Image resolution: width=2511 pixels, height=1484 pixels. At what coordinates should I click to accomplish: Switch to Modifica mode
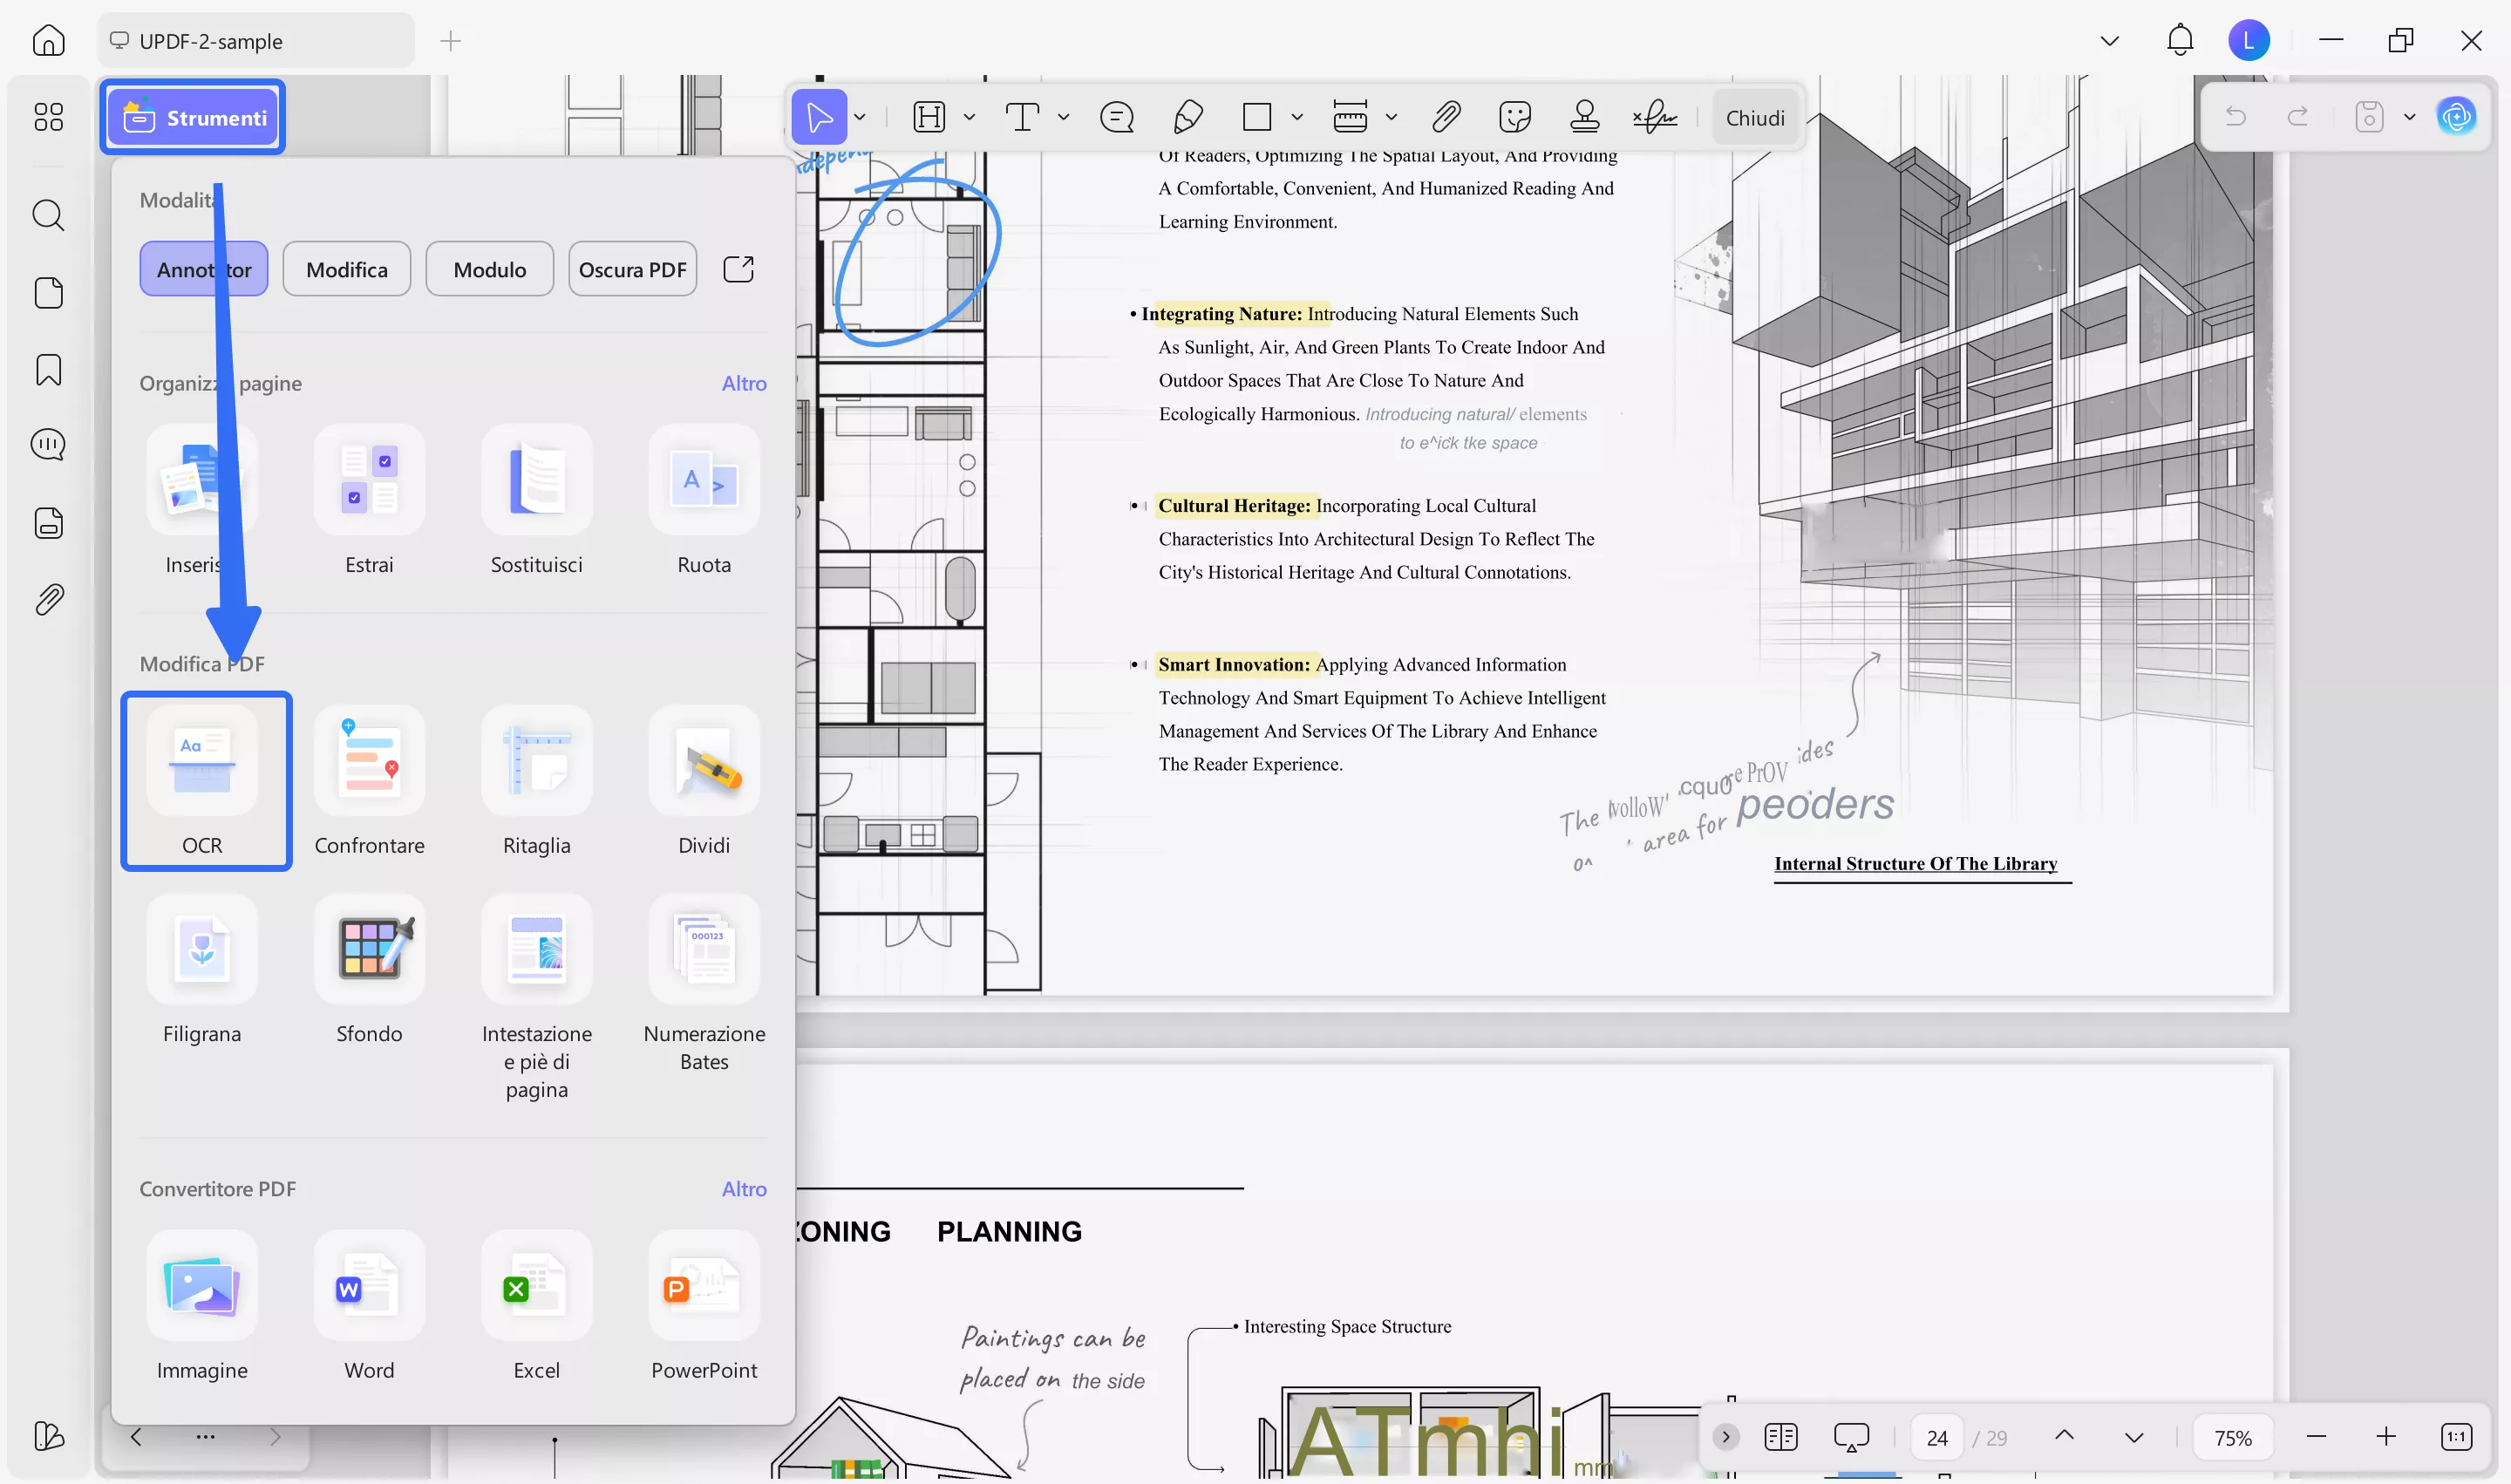346,269
